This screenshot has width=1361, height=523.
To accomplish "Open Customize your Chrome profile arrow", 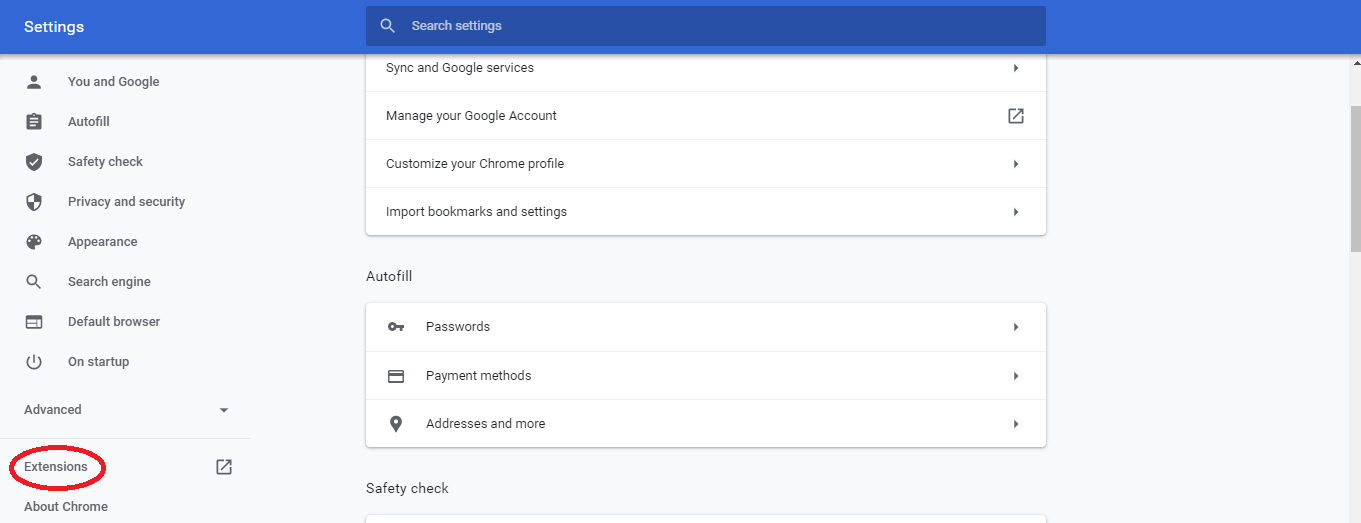I will 1016,164.
